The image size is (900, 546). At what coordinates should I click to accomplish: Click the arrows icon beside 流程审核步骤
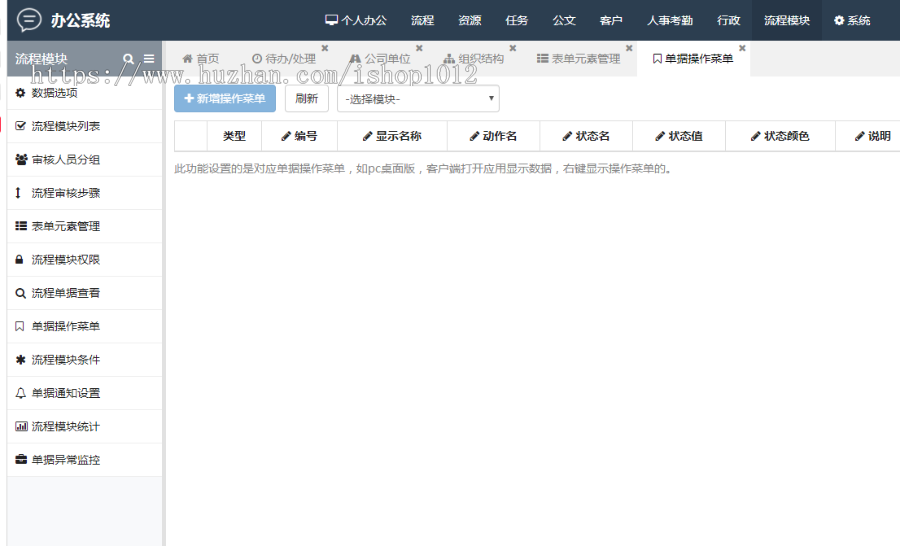(18, 193)
